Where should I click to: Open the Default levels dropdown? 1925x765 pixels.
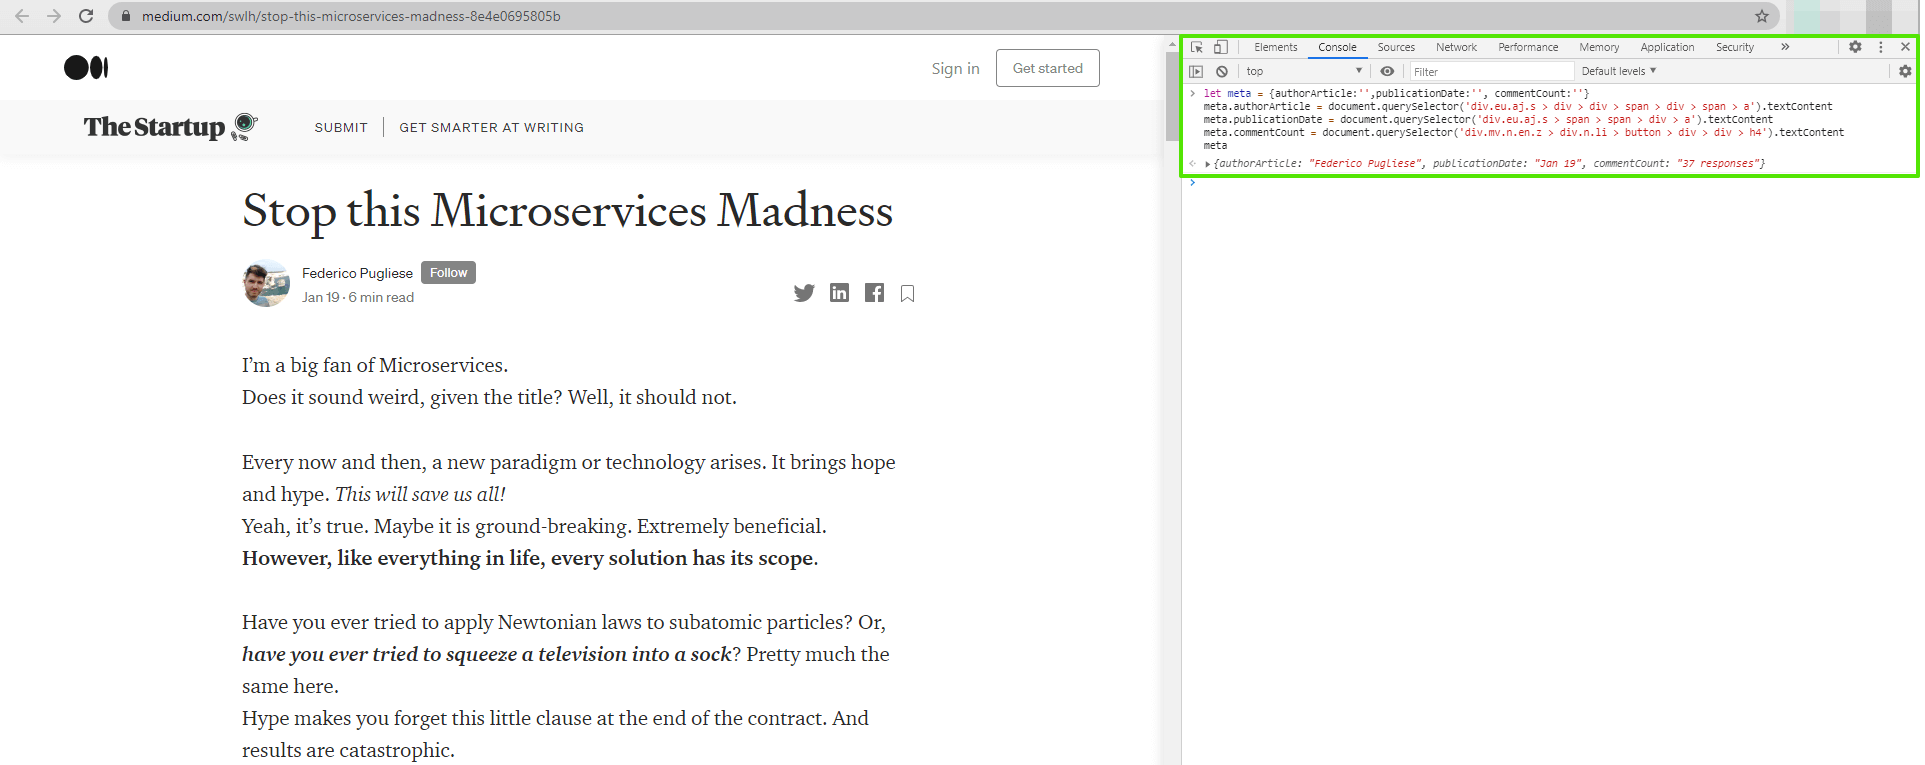[x=1619, y=71]
